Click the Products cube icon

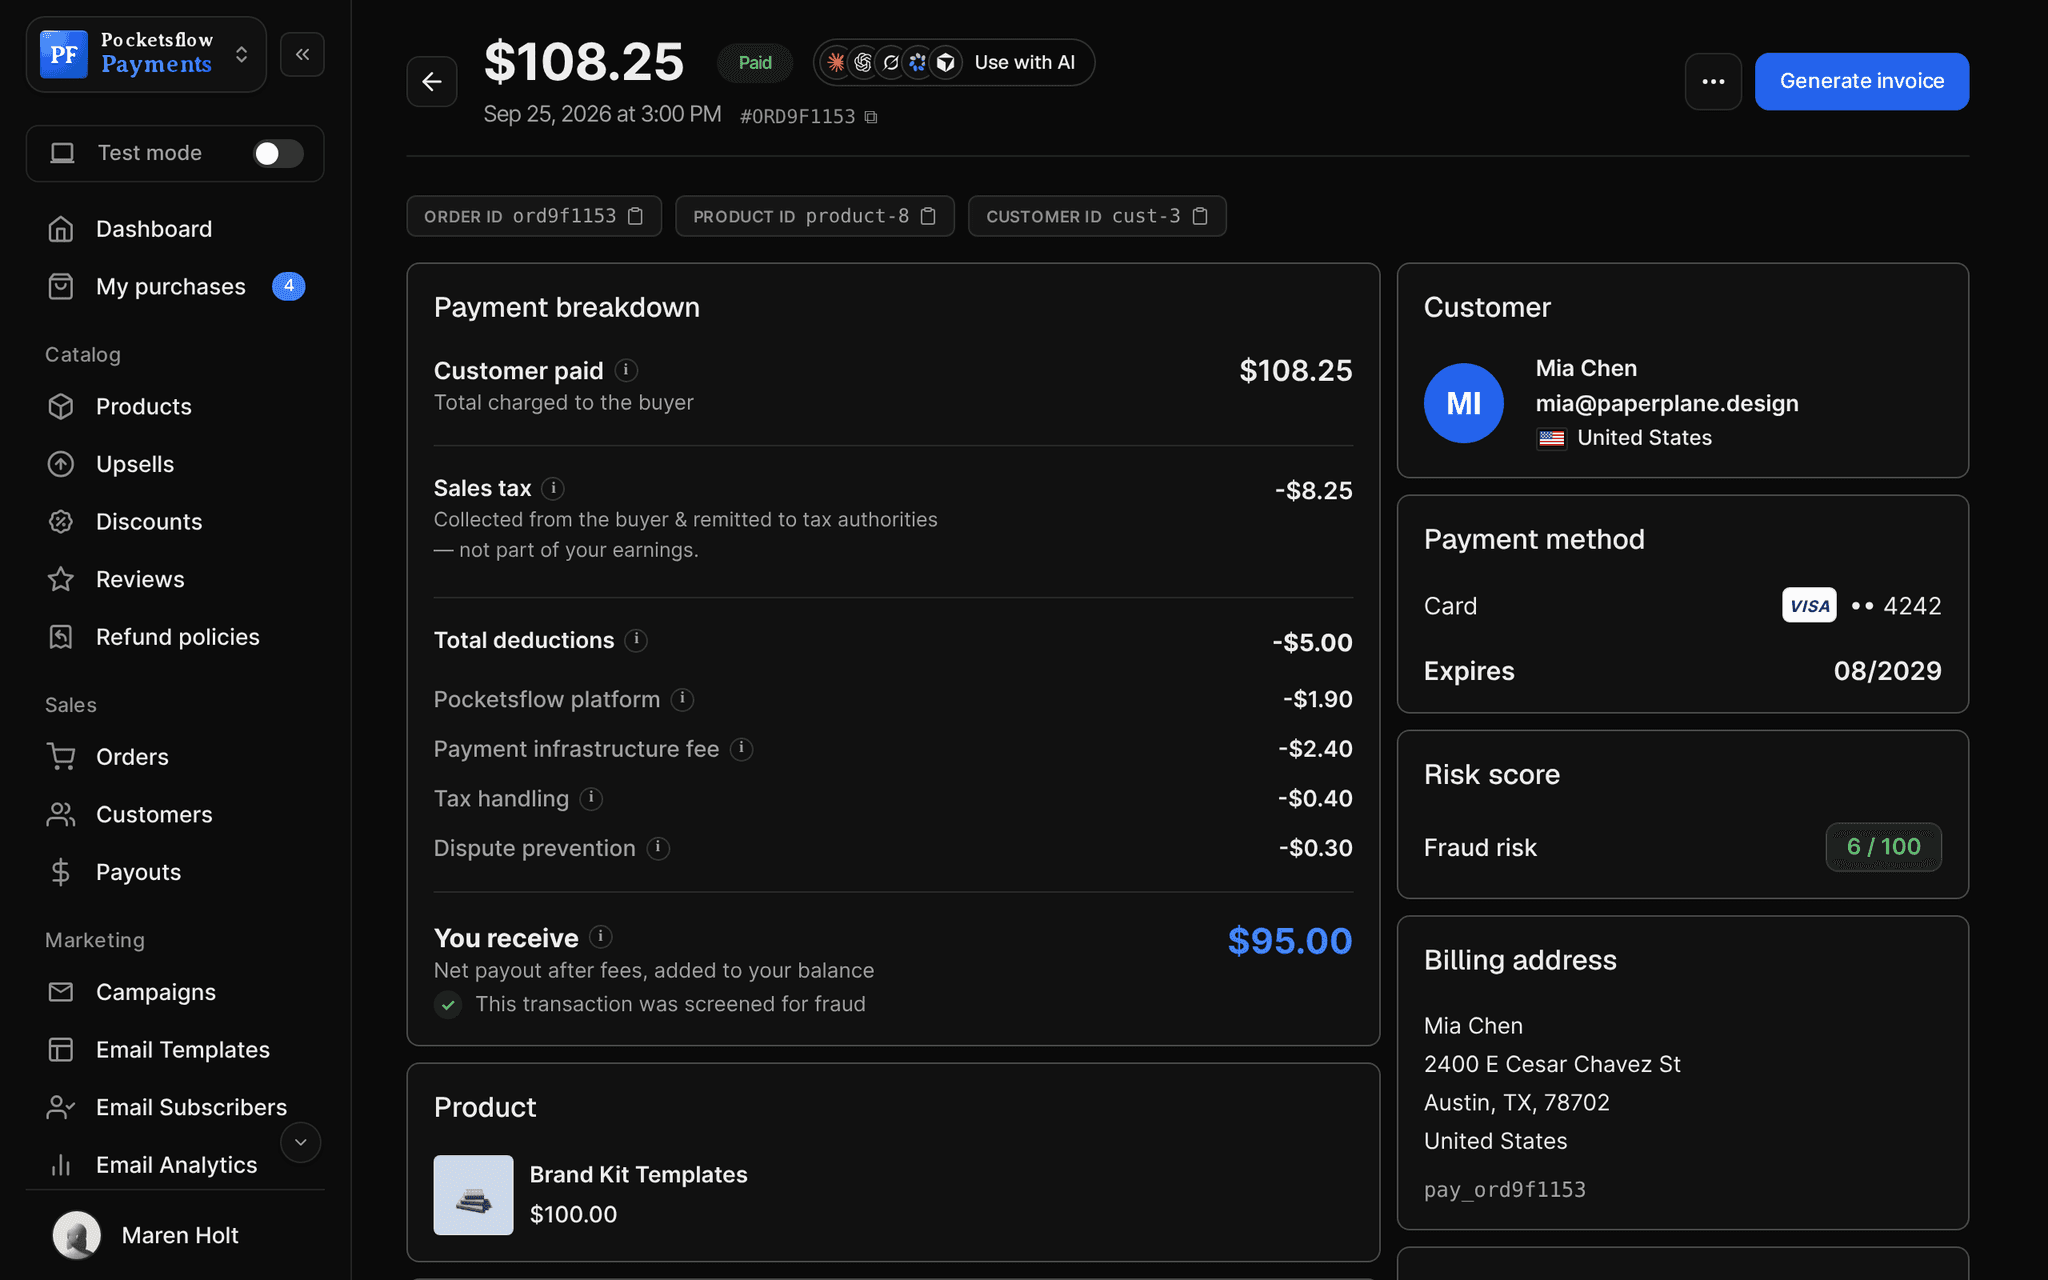pos(61,407)
